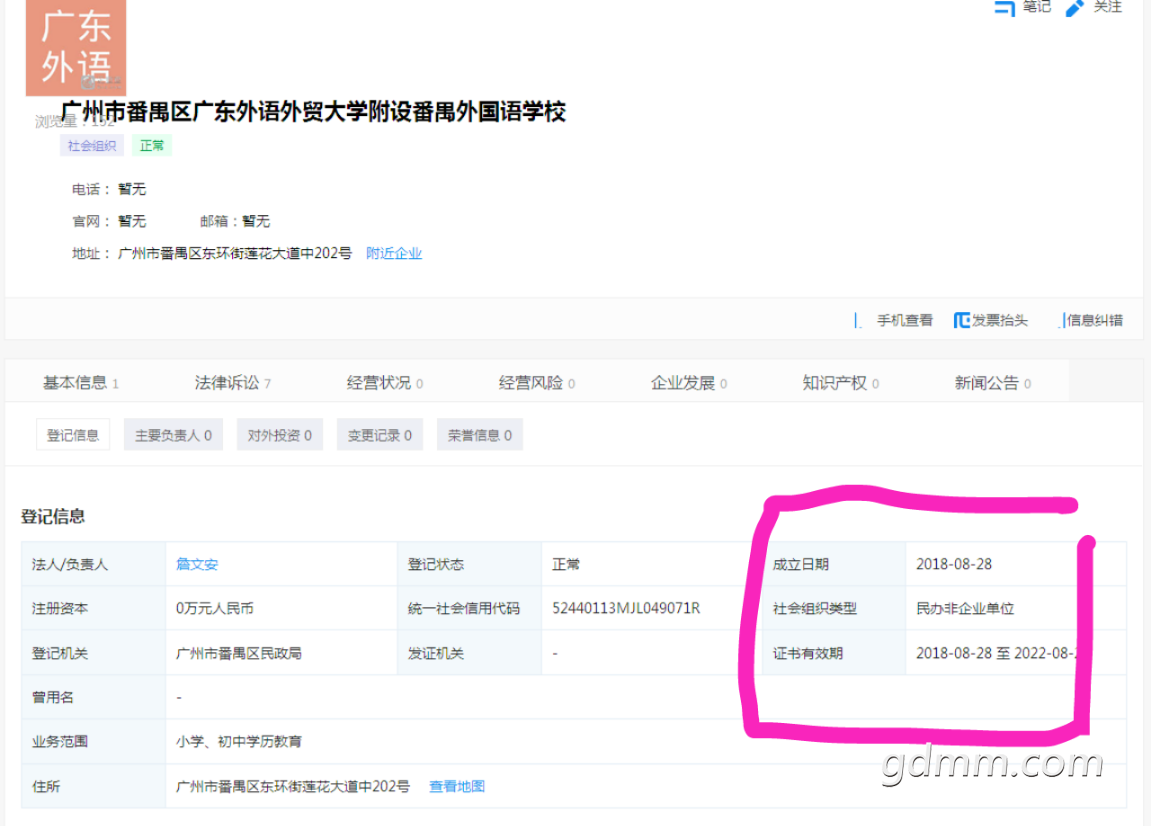Viewport: 1151px width, 826px height.
Task: Open the 广东外语 school logo thumbnail
Action: [76, 48]
